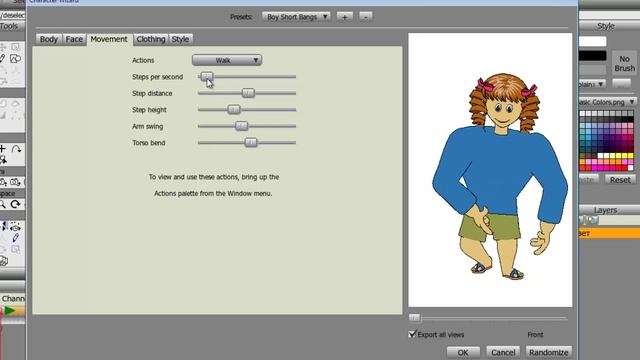Open the Style tab in the wizard
Viewport: 640px width, 360px height.
pos(180,39)
